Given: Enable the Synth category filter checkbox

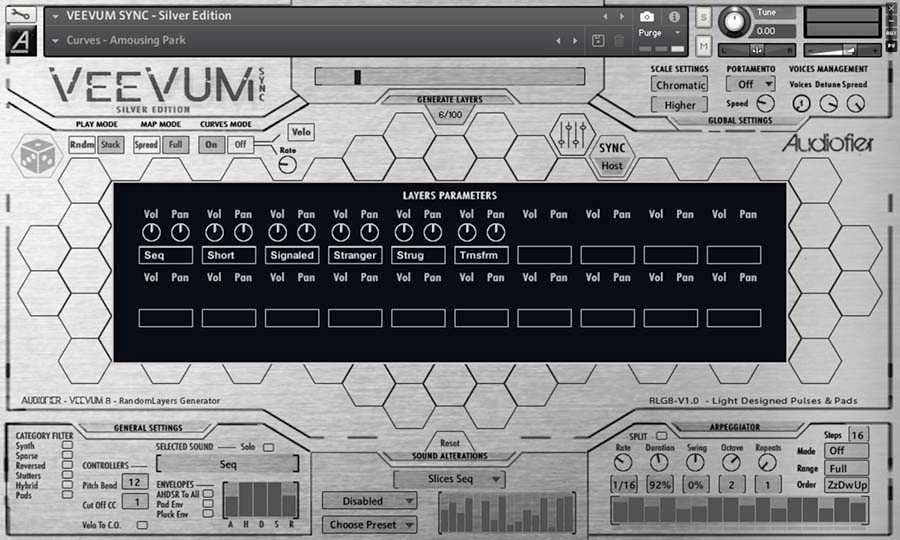Looking at the screenshot, I should coord(67,446).
